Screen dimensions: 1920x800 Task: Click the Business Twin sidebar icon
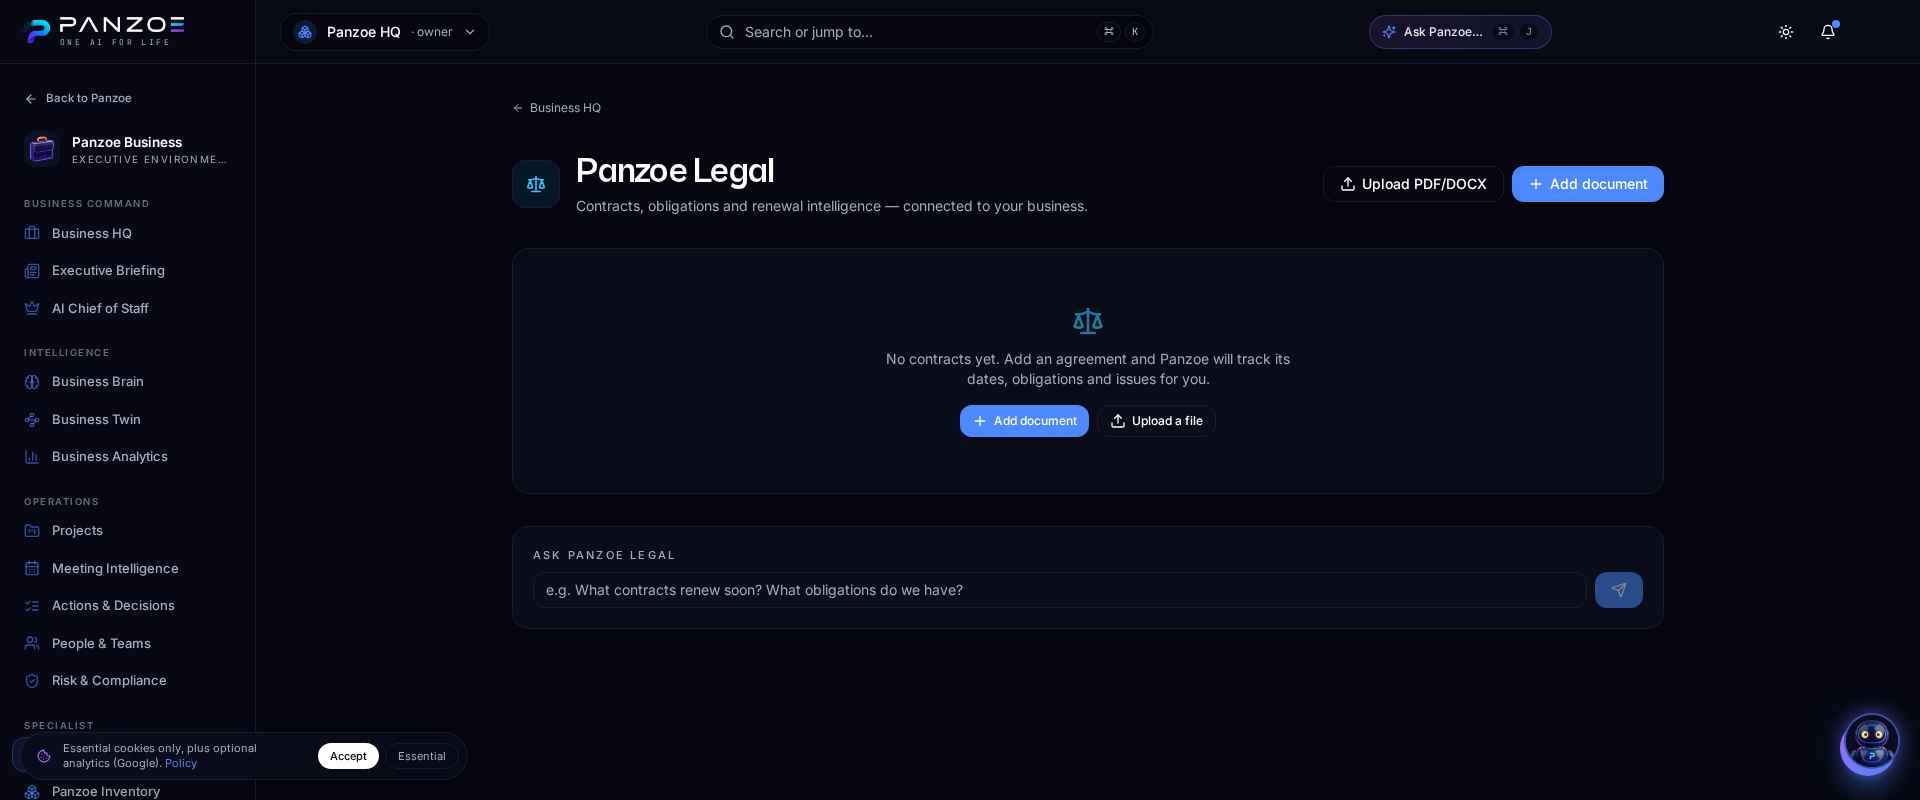[x=32, y=420]
